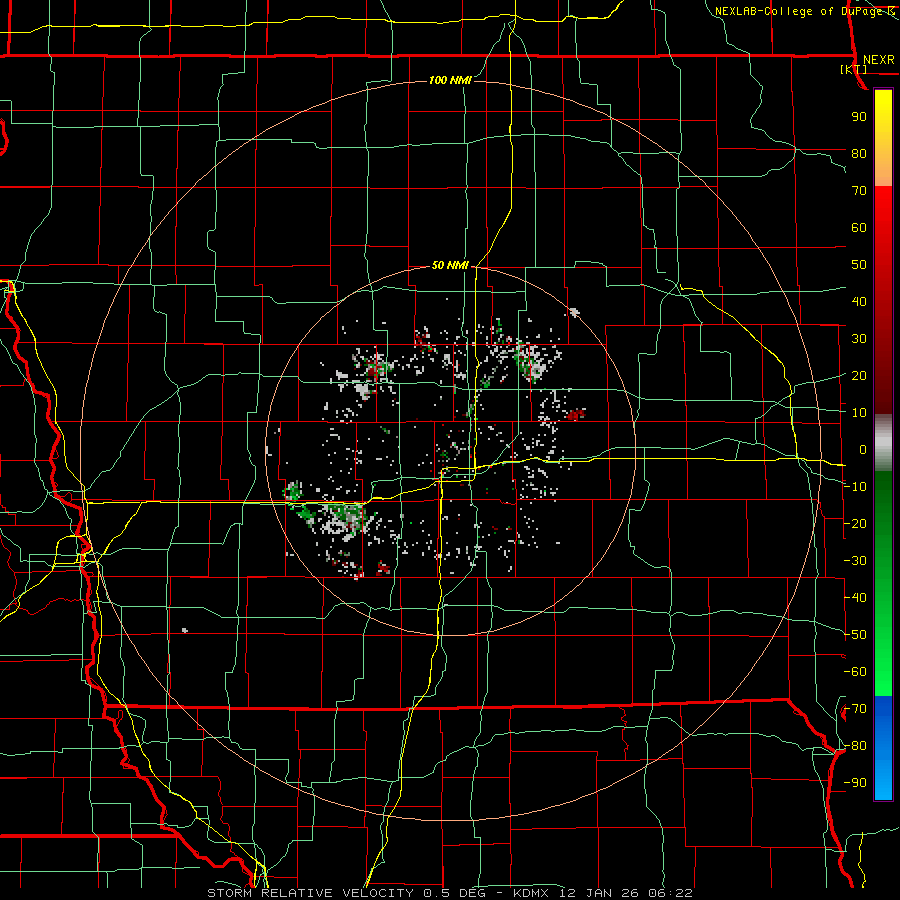The height and width of the screenshot is (900, 900).
Task: Click the positive 50 scale value
Action: (859, 265)
